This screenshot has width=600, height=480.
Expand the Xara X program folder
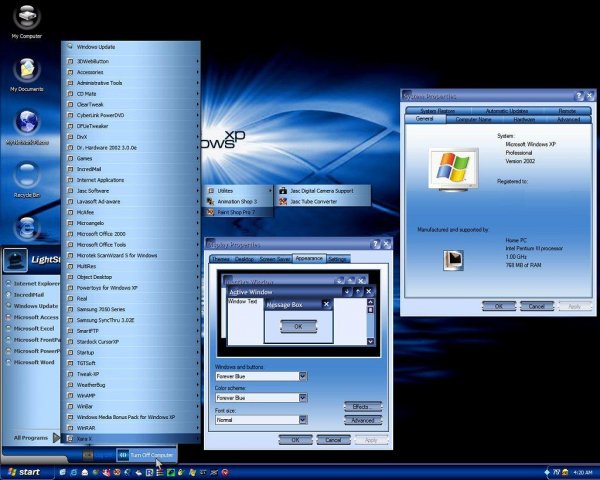(x=133, y=439)
